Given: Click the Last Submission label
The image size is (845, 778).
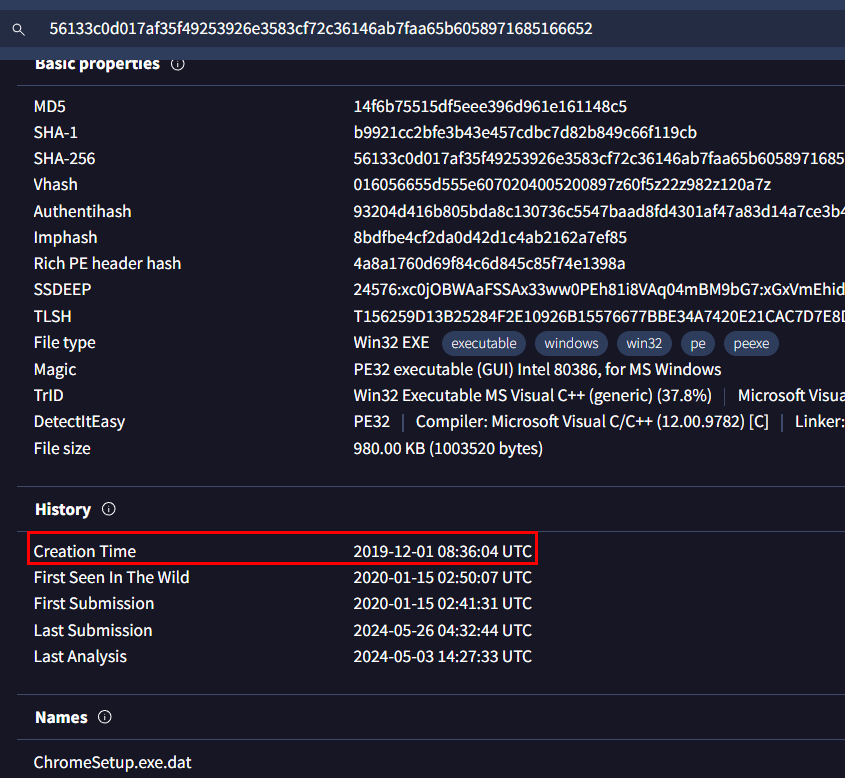Looking at the screenshot, I should (93, 630).
